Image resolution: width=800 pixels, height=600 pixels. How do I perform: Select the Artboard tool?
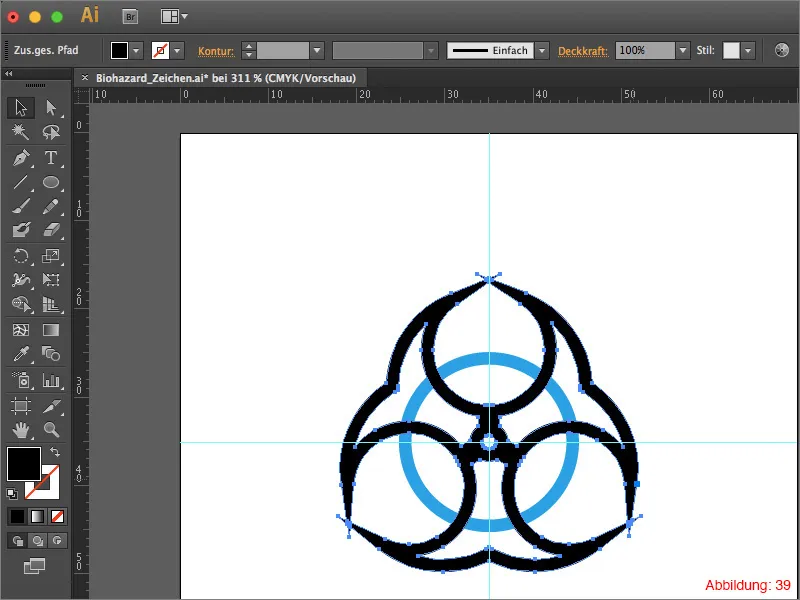(x=20, y=406)
